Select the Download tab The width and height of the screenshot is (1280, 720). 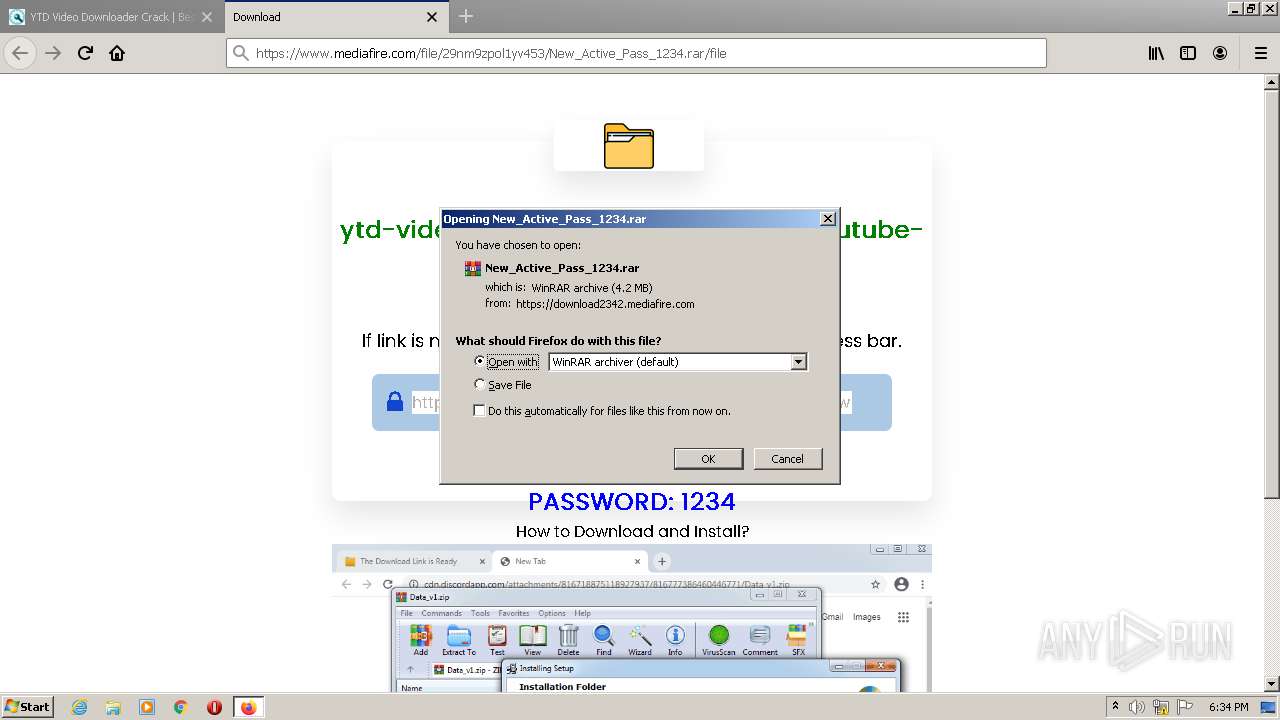click(x=336, y=17)
